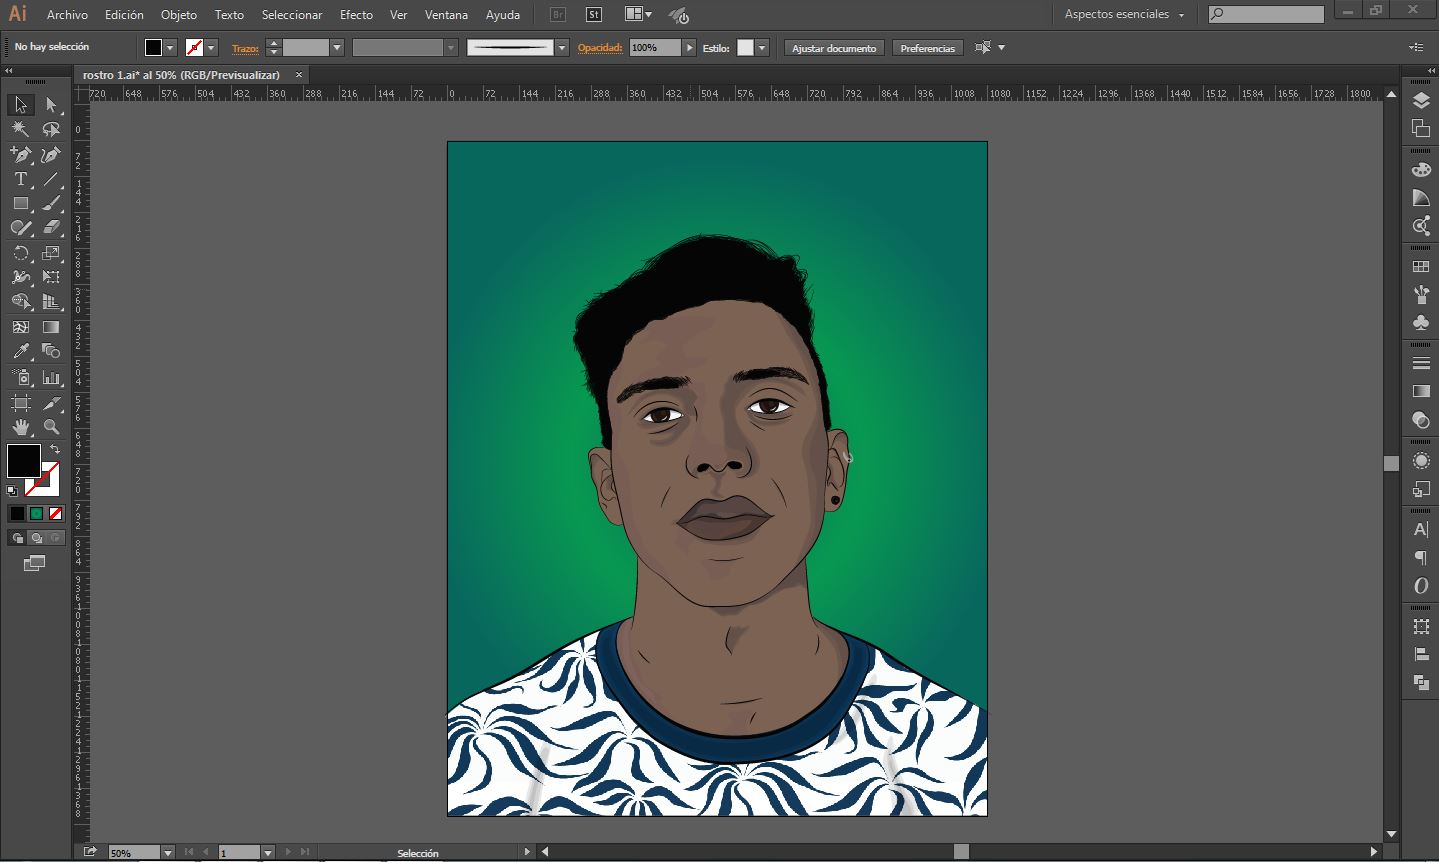The width and height of the screenshot is (1439, 862).
Task: Reset default fill and stroke
Action: pos(12,491)
